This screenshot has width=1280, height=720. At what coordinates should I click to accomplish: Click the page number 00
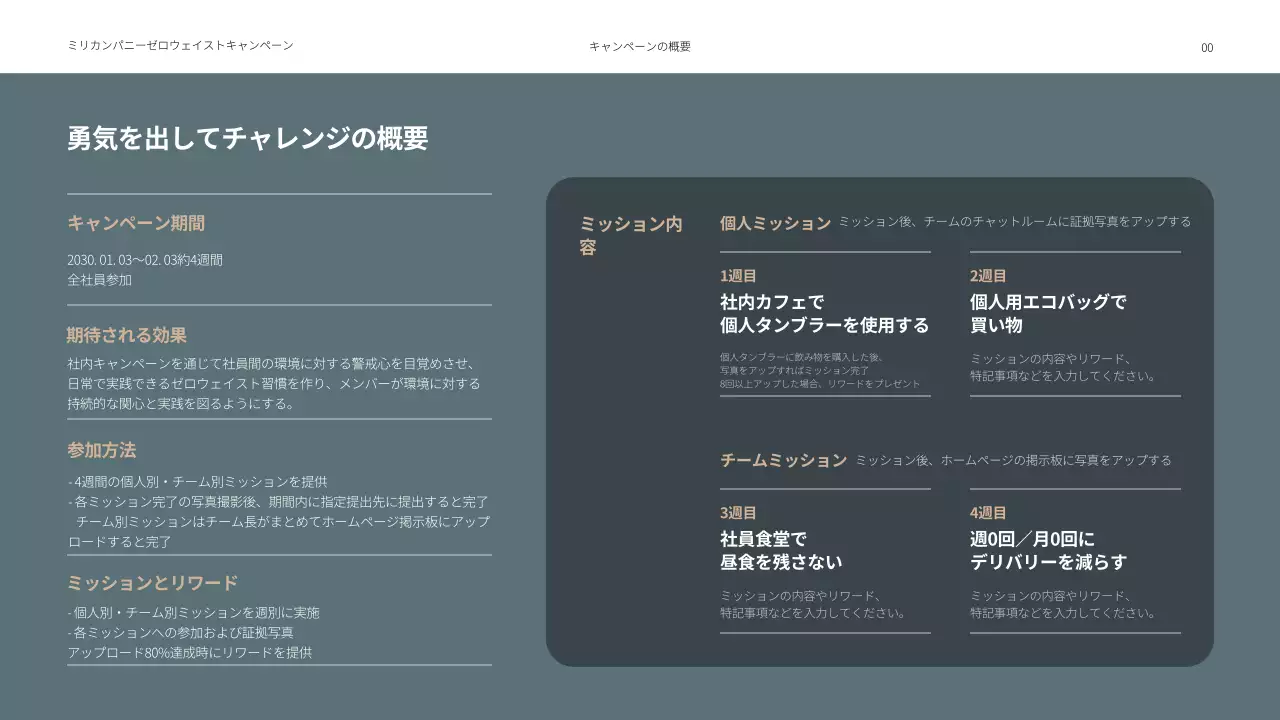pos(1207,47)
